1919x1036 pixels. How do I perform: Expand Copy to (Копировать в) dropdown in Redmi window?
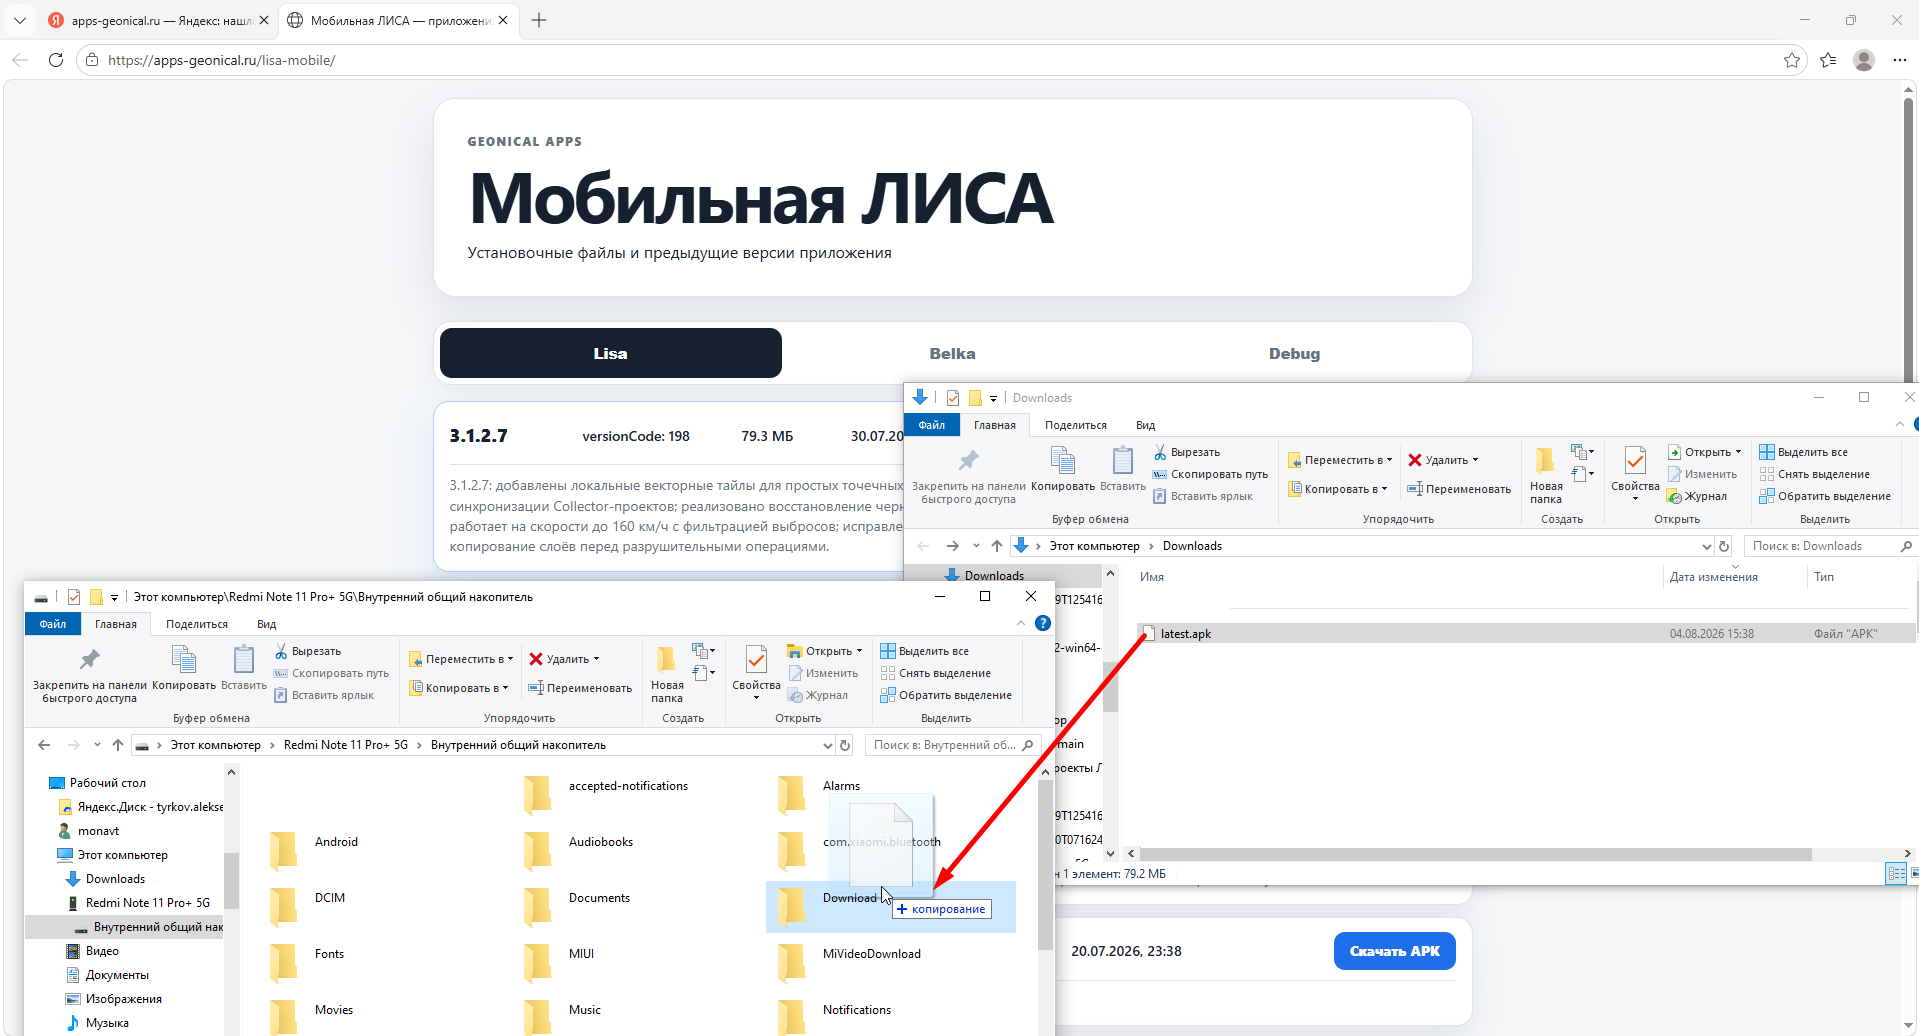click(x=505, y=688)
